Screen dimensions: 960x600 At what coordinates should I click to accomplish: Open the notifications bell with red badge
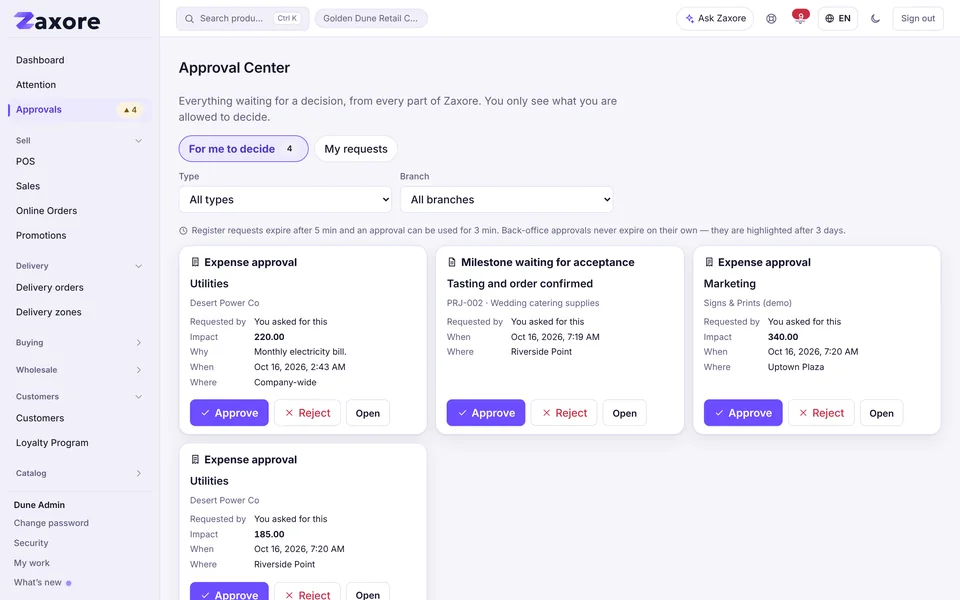tap(800, 18)
